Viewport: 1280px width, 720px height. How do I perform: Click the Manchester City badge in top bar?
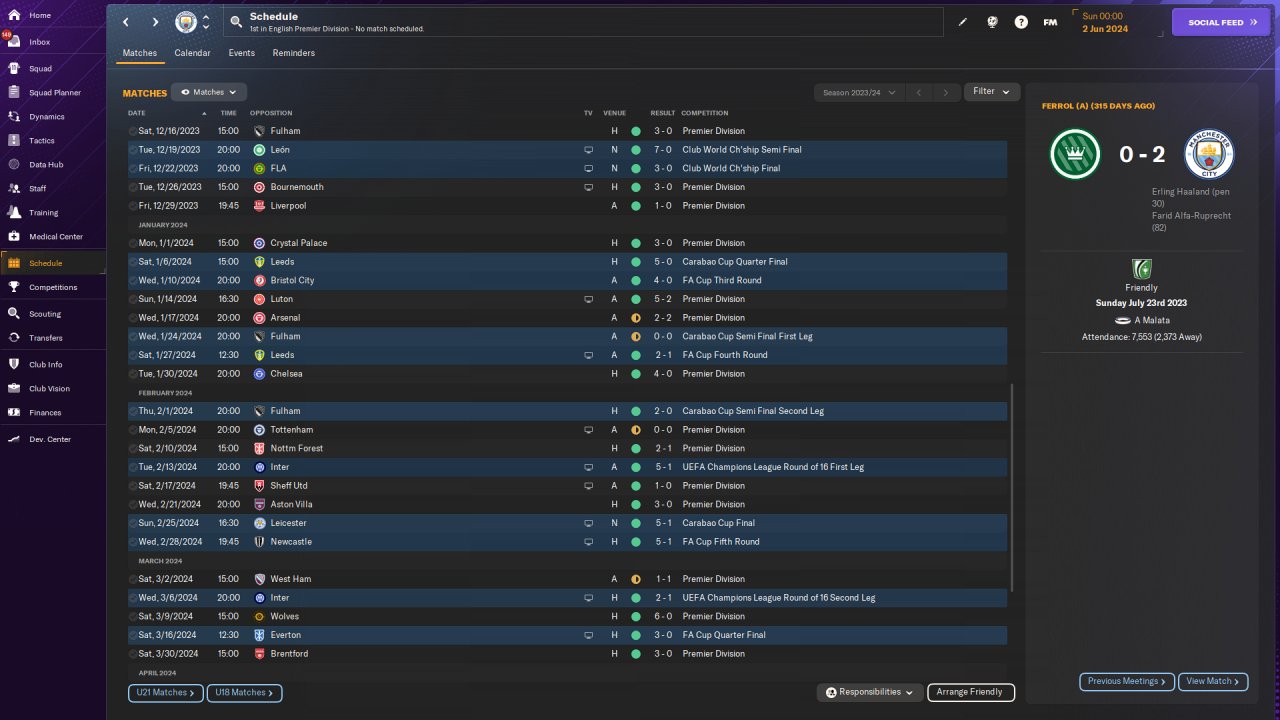(186, 22)
